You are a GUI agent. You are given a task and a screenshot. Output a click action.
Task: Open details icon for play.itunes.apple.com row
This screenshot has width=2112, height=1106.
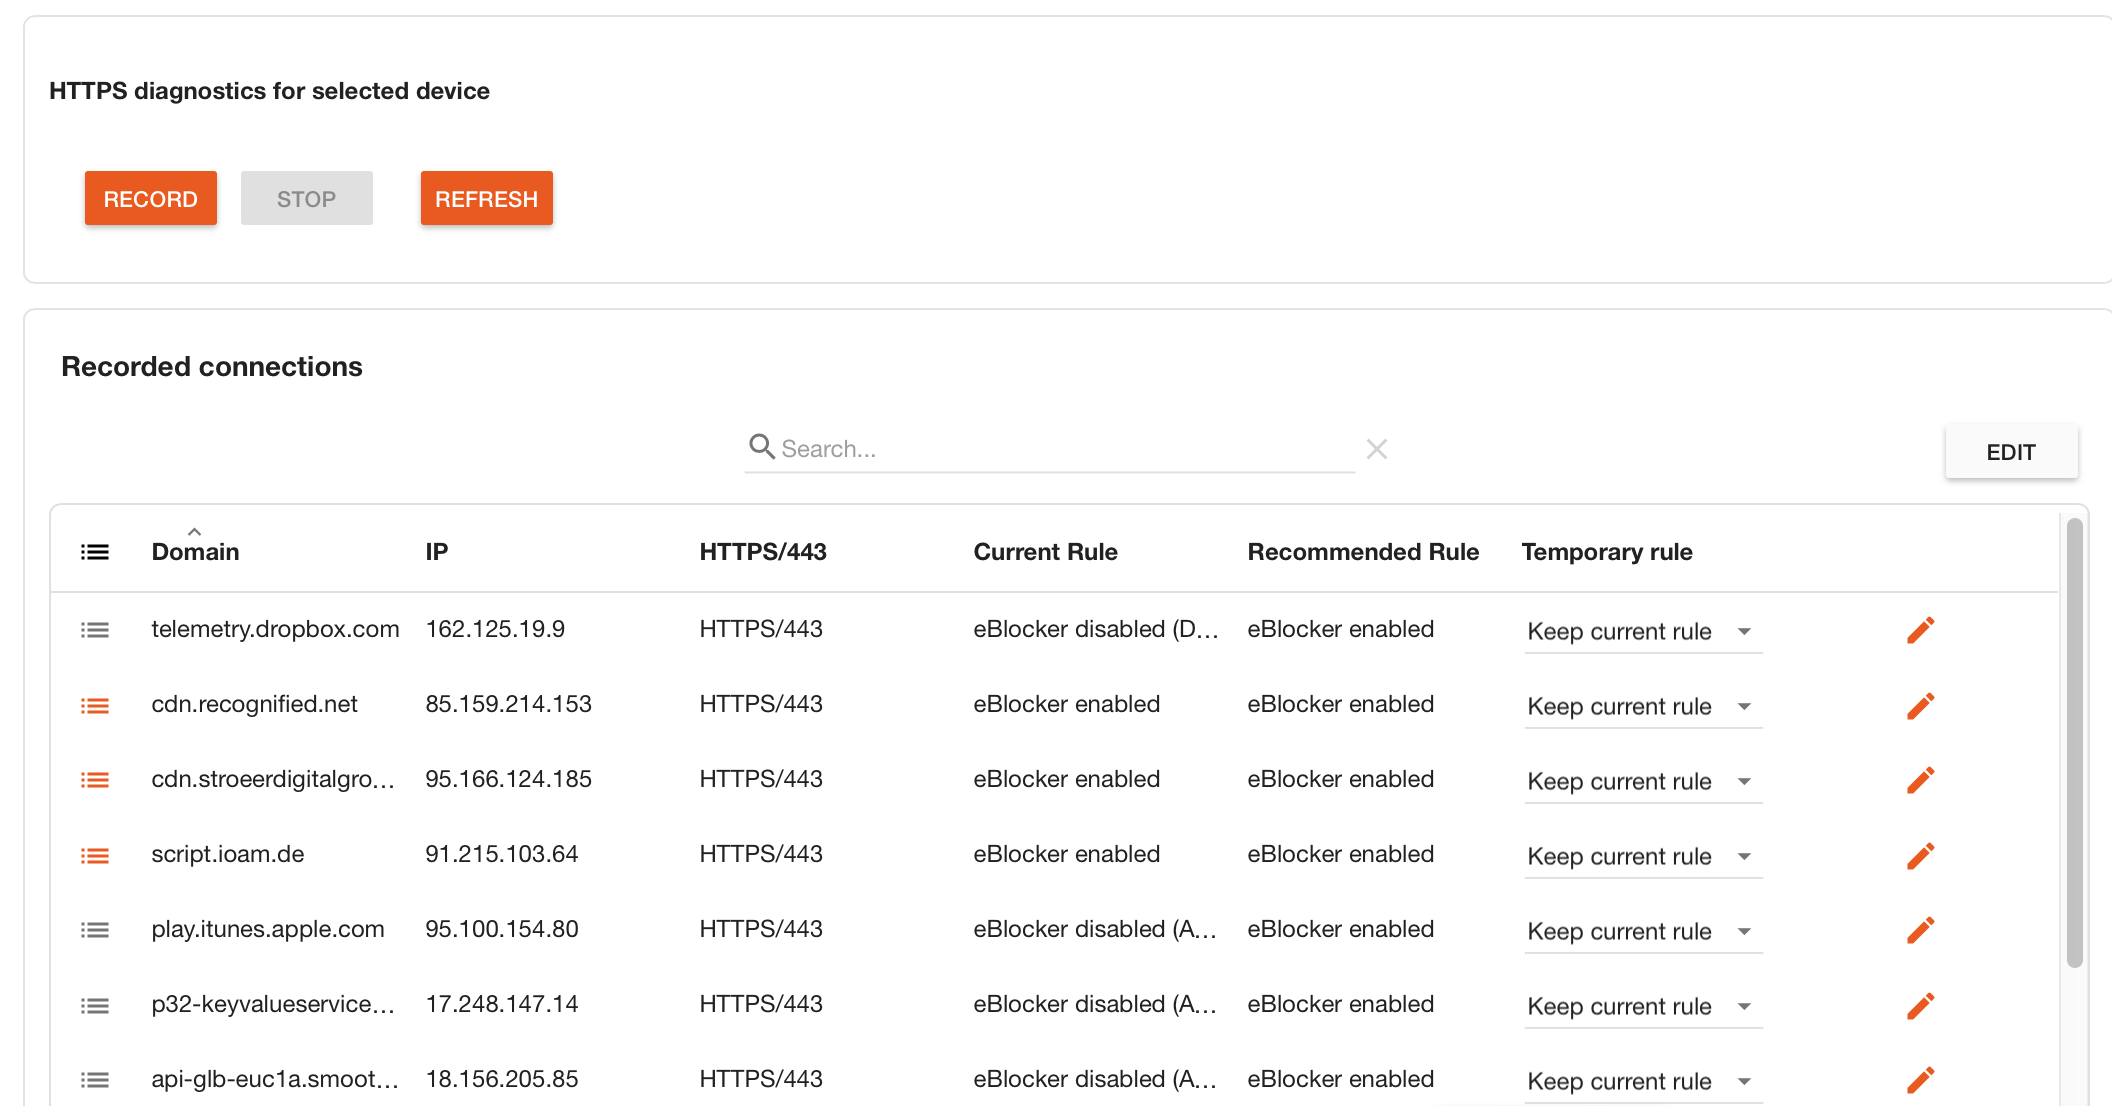coord(95,930)
